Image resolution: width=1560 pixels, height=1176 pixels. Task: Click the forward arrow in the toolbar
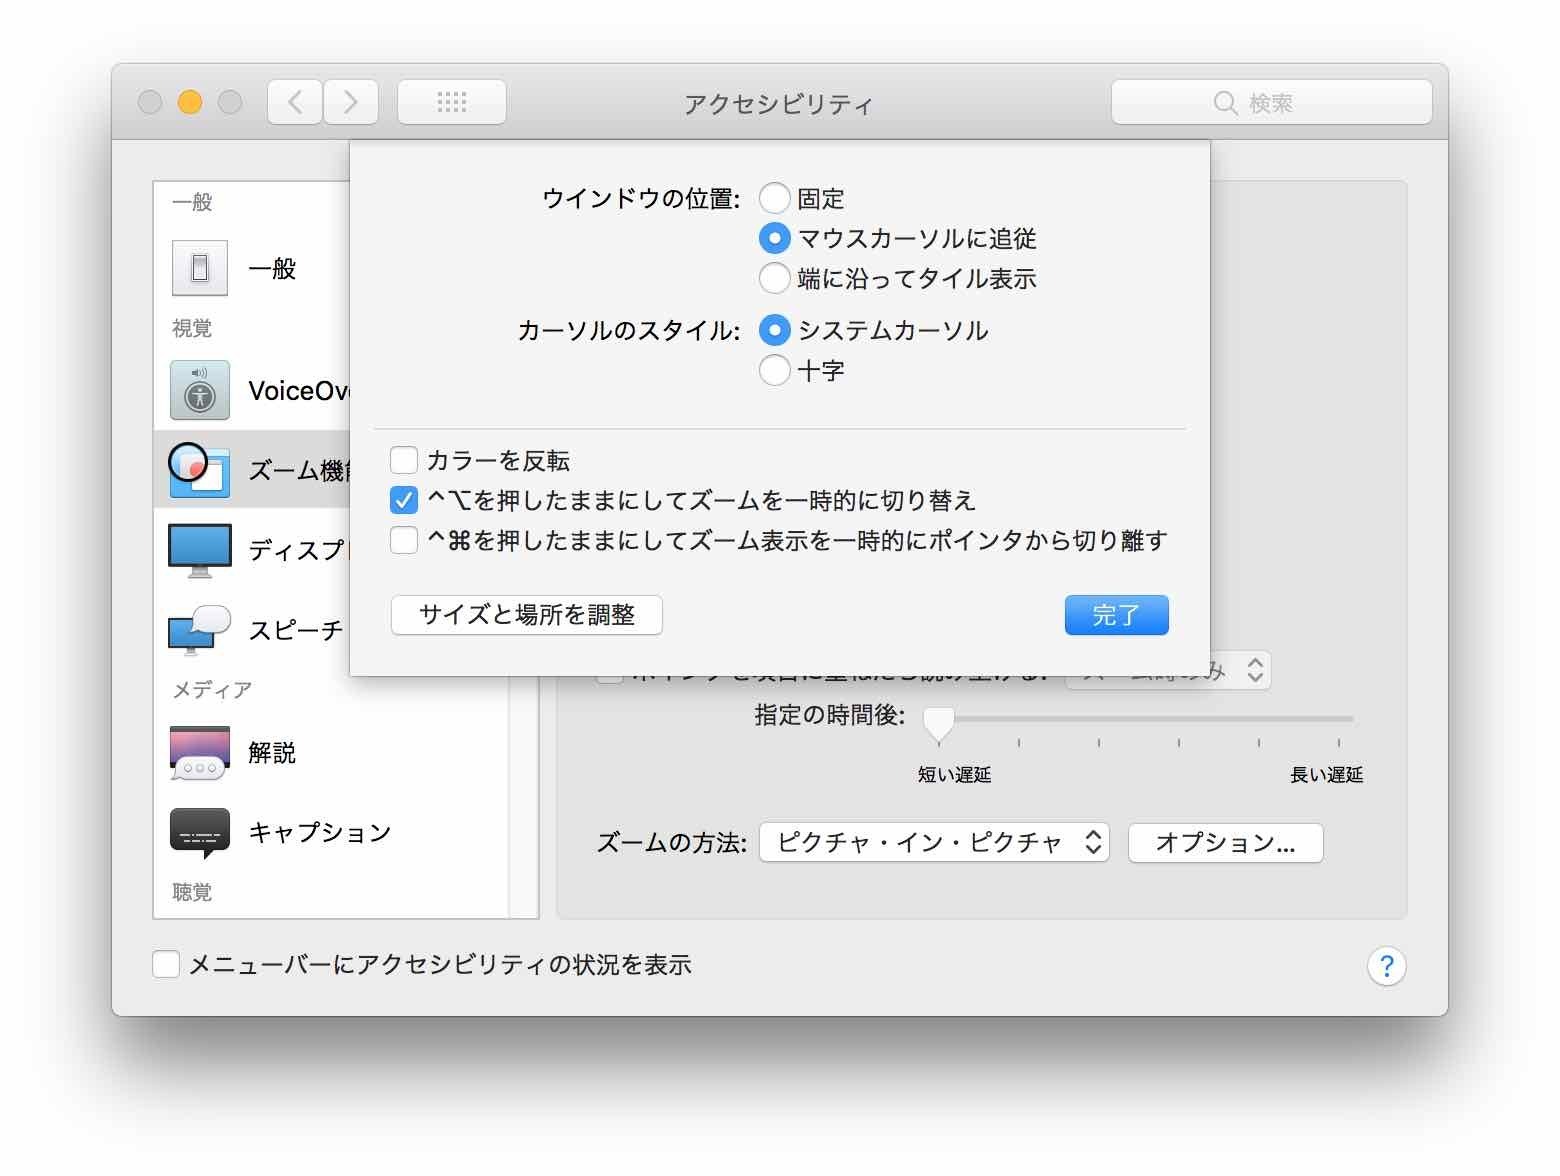(351, 102)
